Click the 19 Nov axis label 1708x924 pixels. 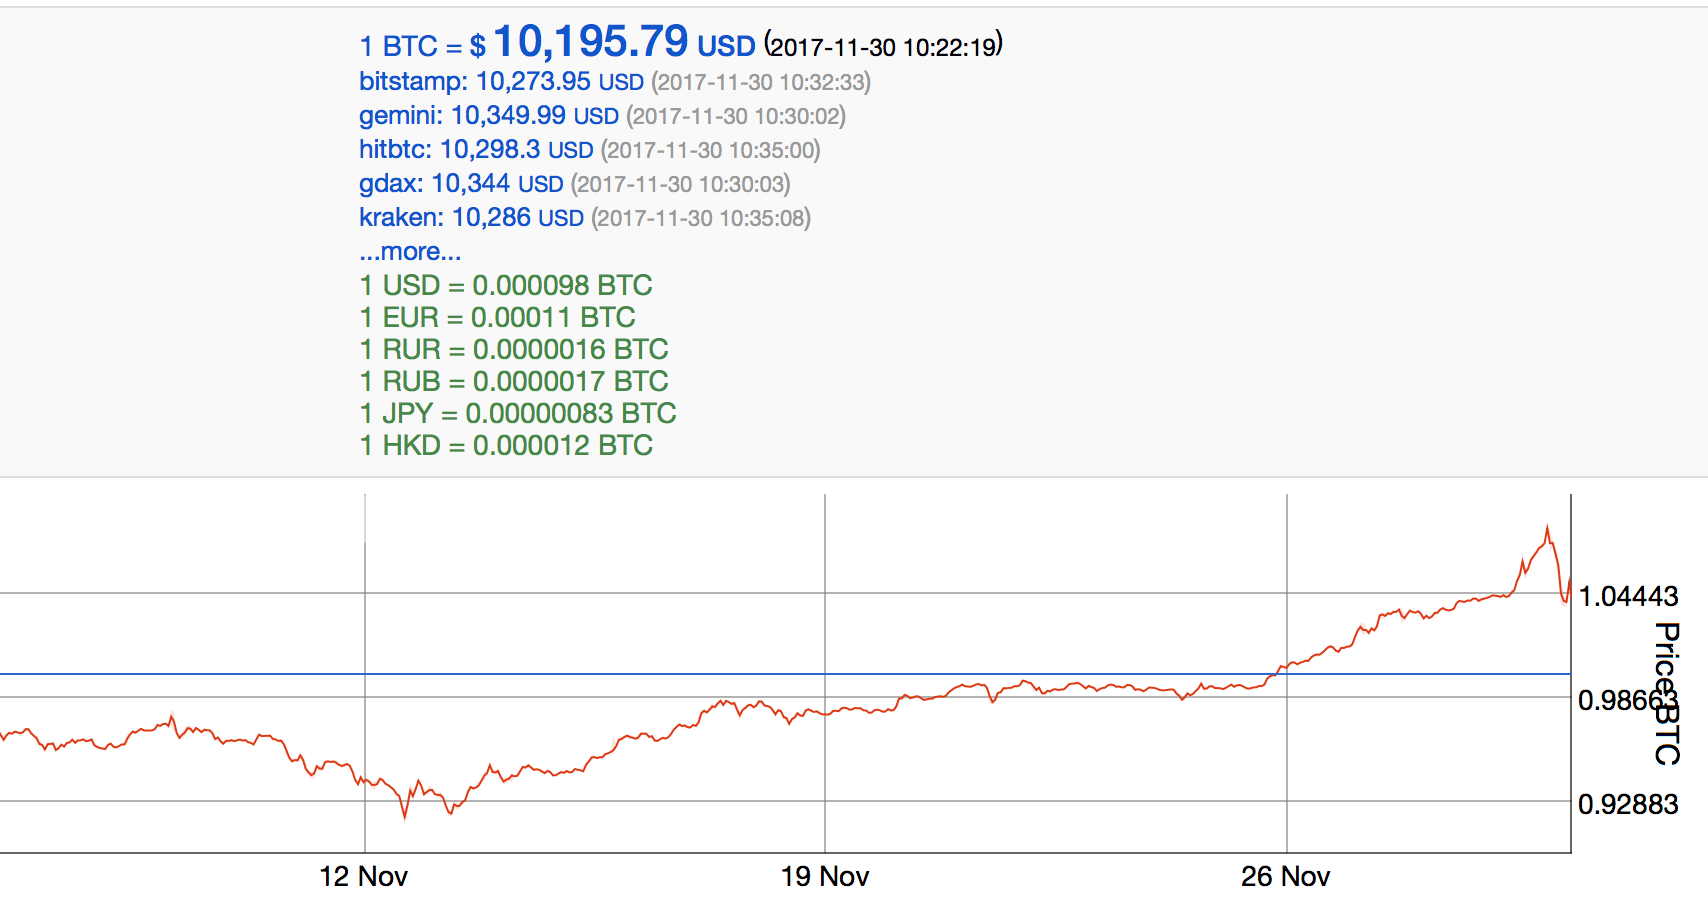(825, 877)
